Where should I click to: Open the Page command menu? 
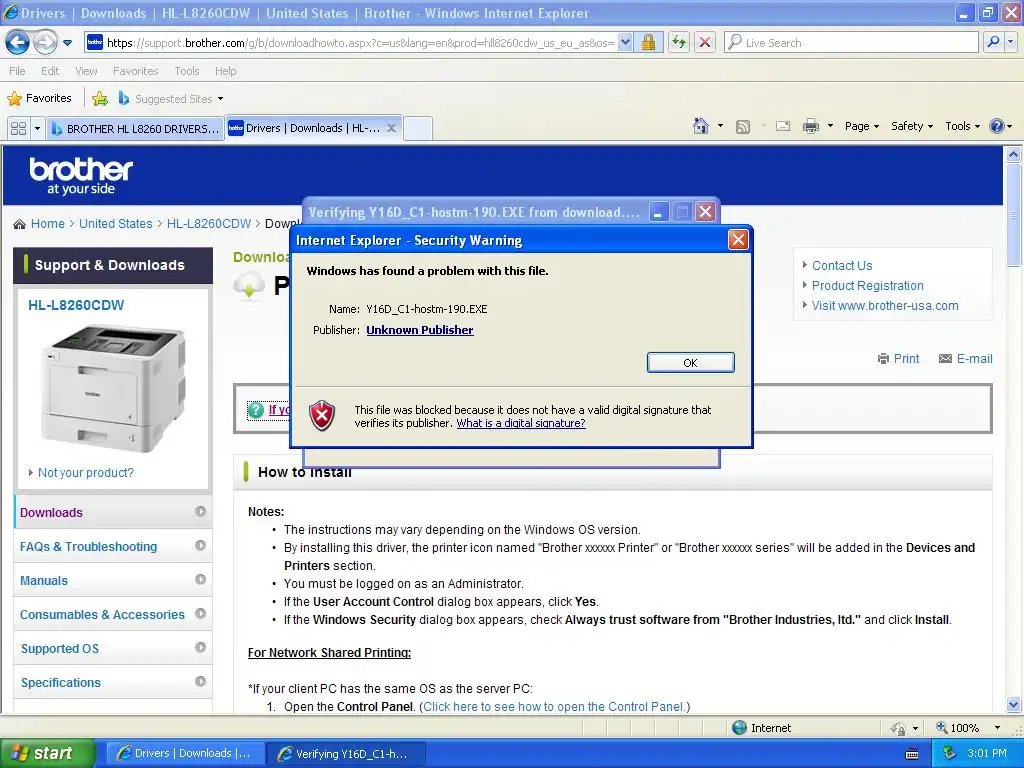(861, 126)
